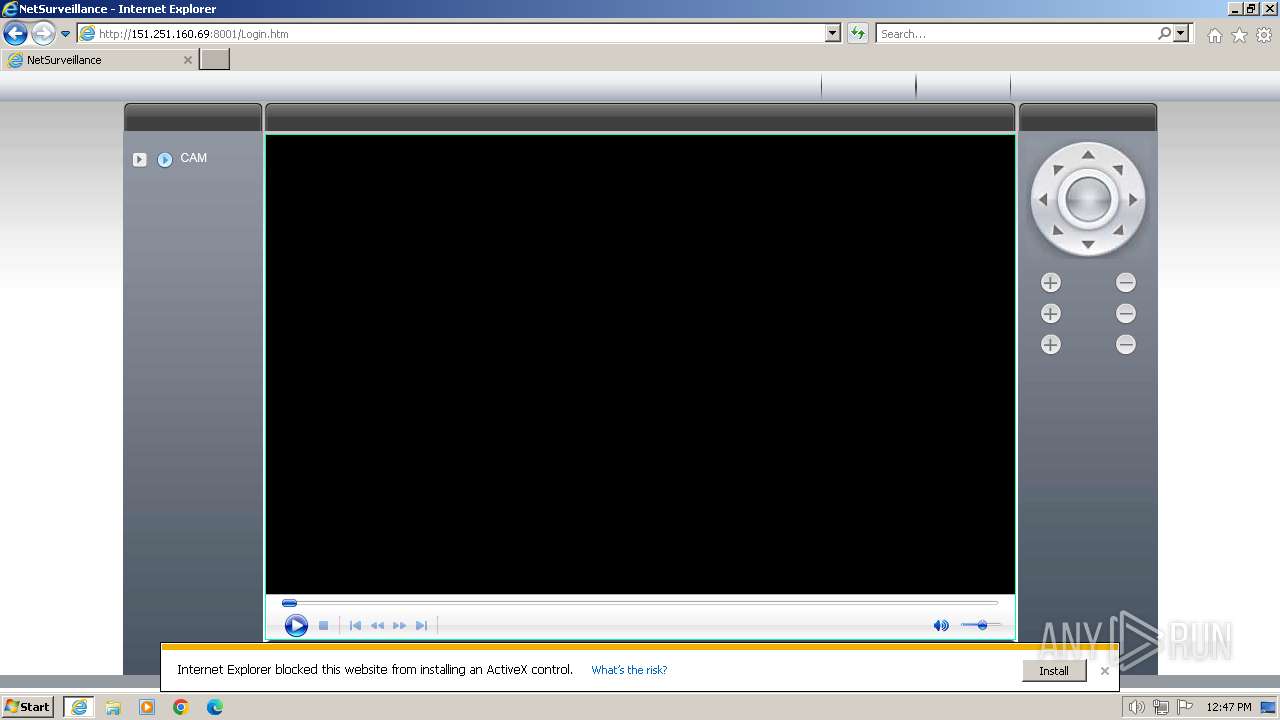Mute the player with speaker icon
The width and height of the screenshot is (1280, 720).
point(941,625)
